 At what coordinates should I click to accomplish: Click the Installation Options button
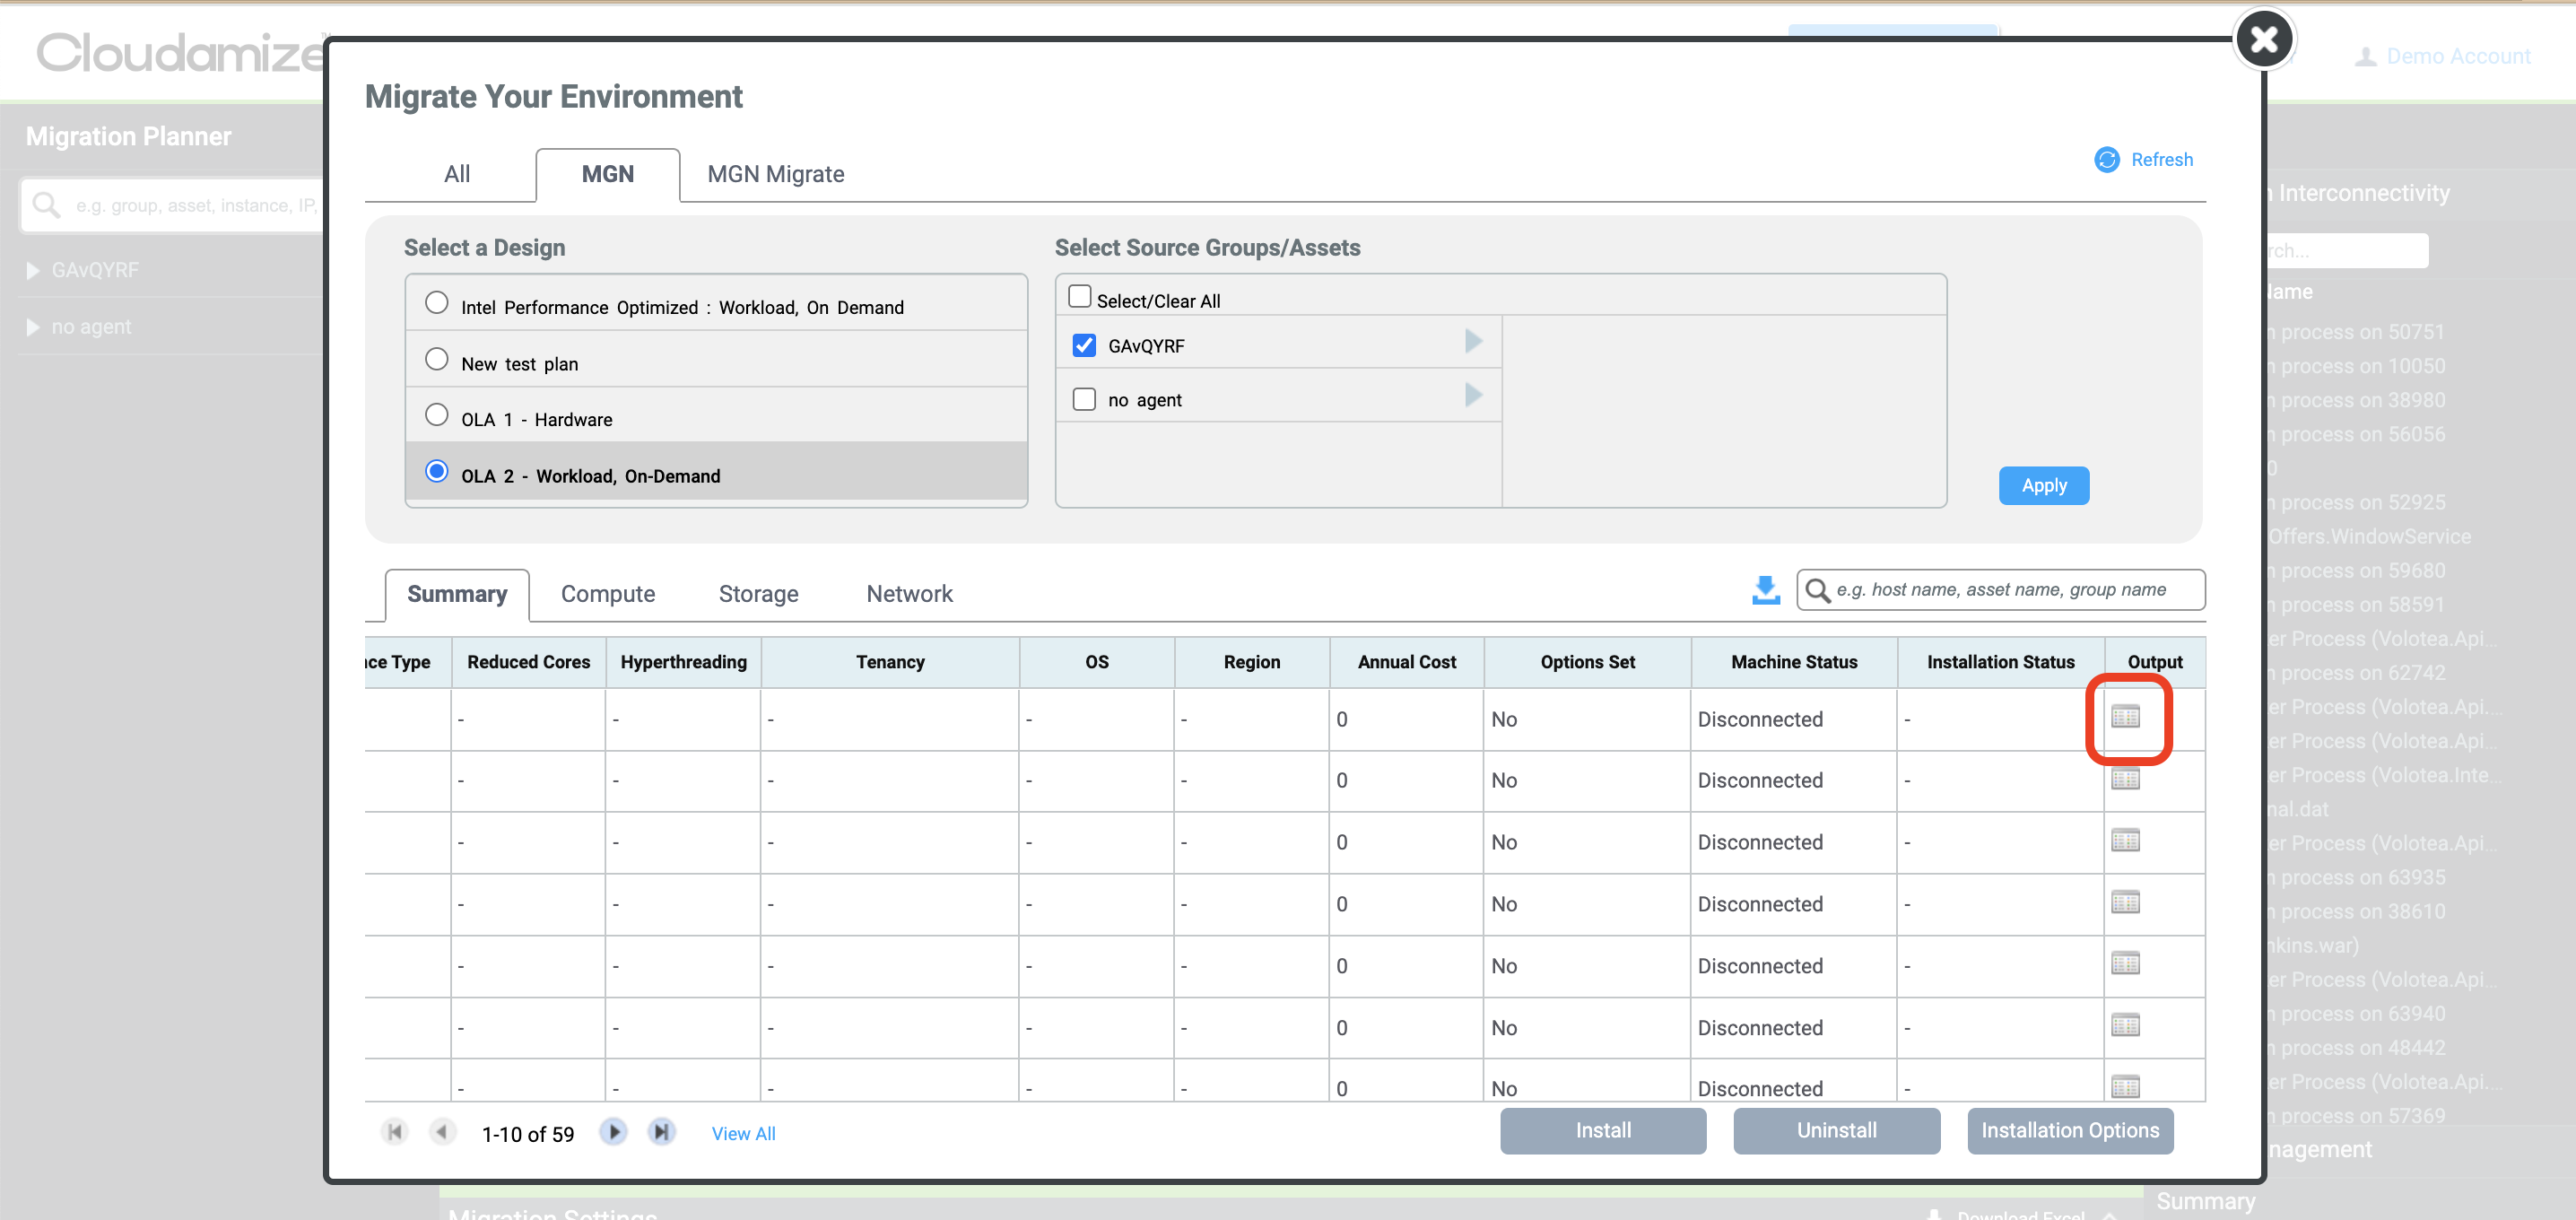click(2070, 1131)
